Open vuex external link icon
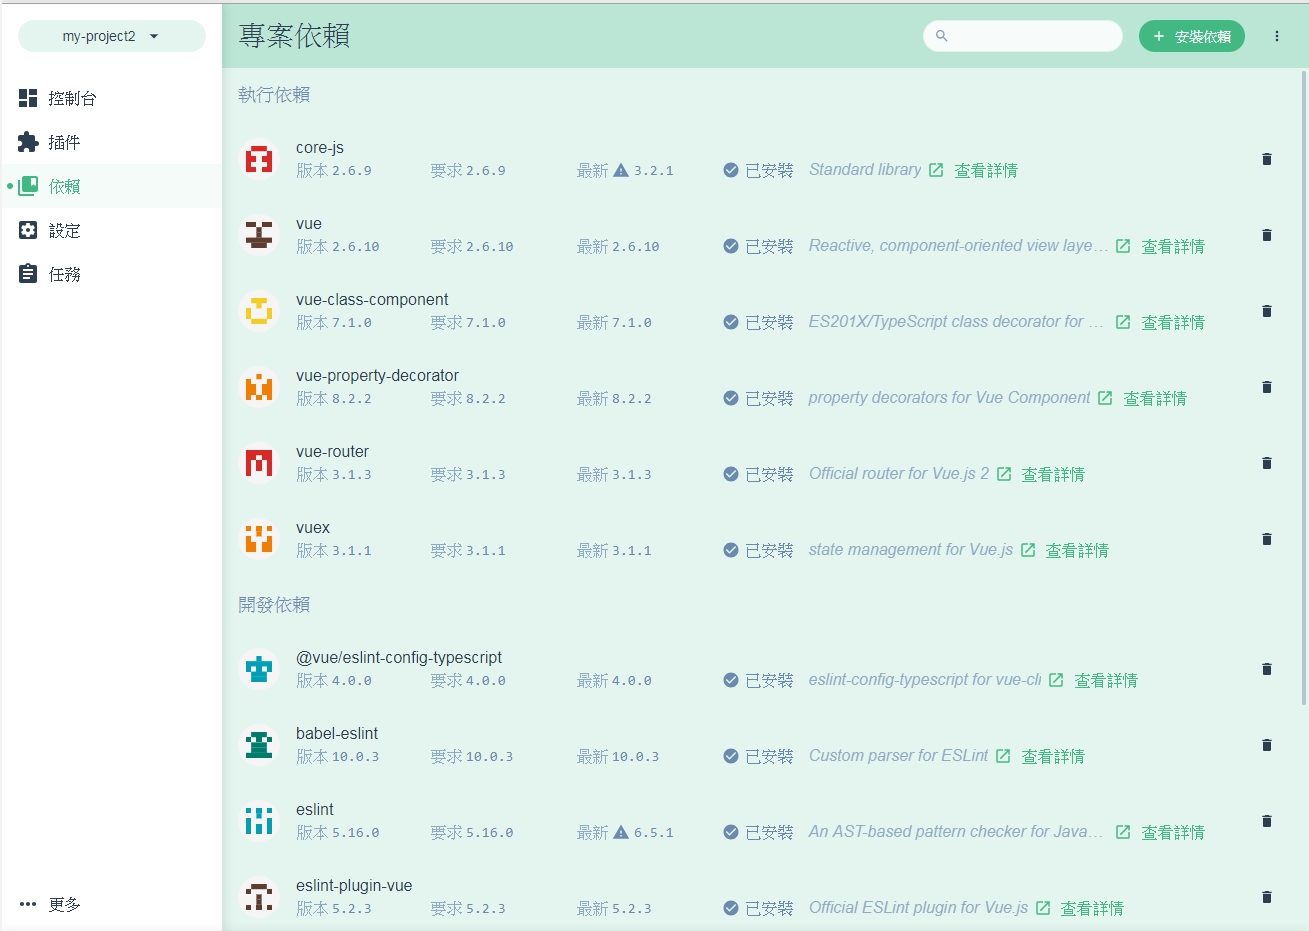The width and height of the screenshot is (1309, 931). click(1028, 550)
